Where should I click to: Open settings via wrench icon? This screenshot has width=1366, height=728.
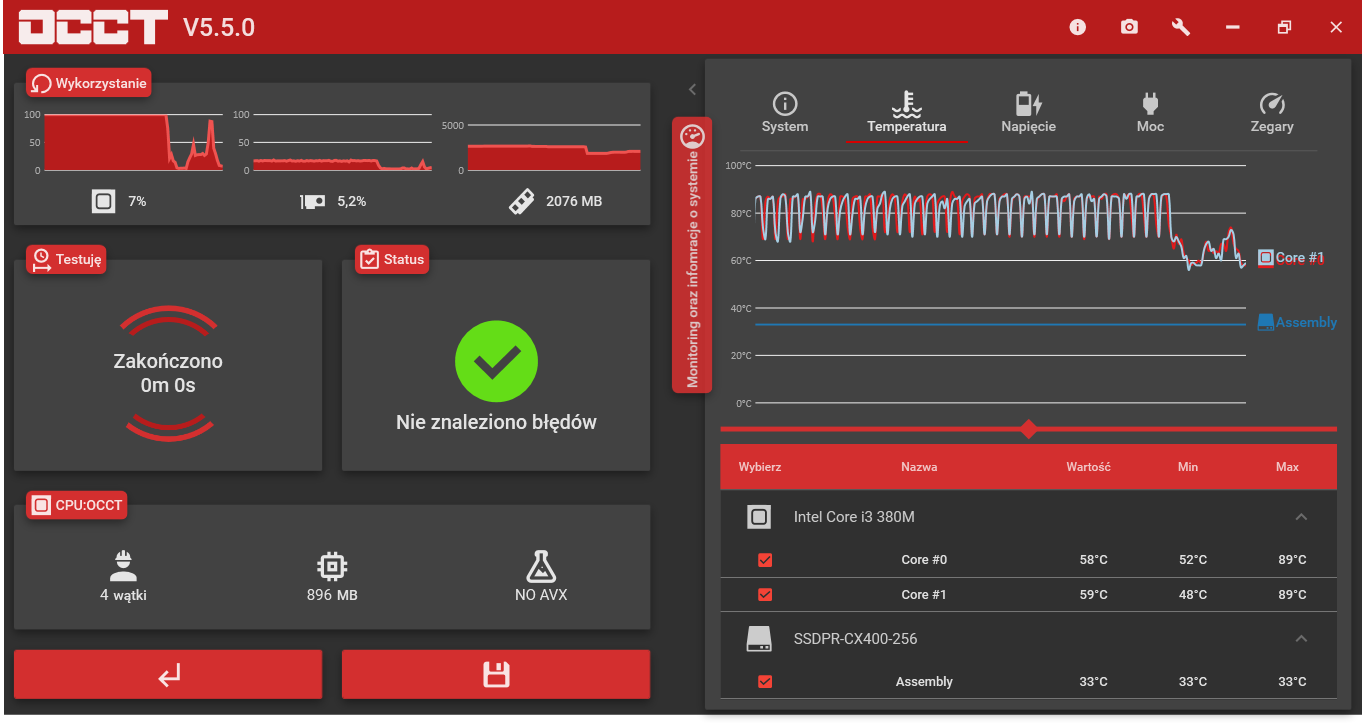(x=1181, y=27)
